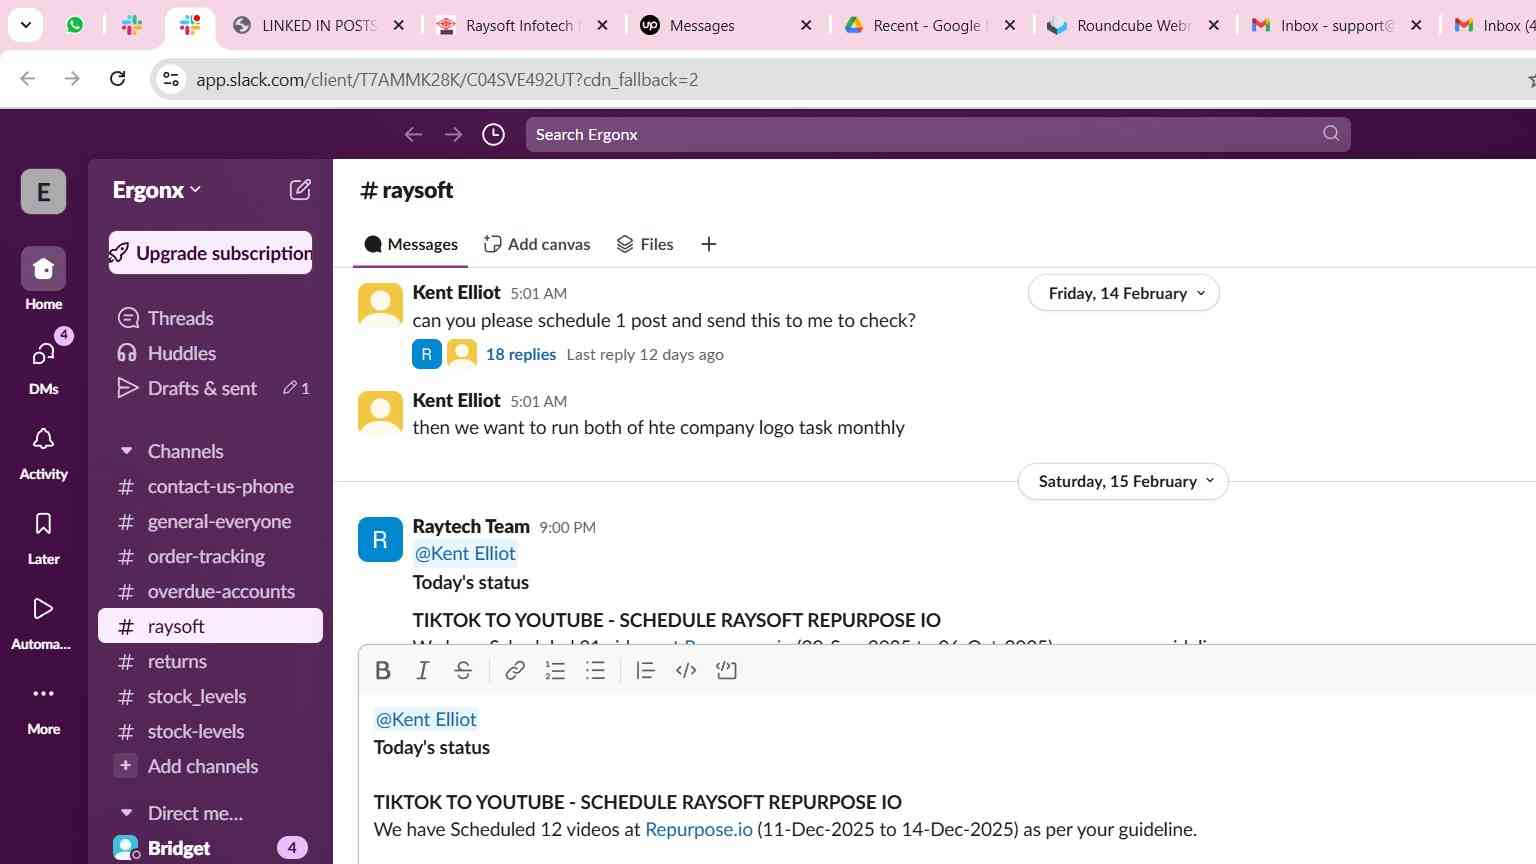The width and height of the screenshot is (1536, 864).
Task: Go forward in Slack history
Action: 453,134
